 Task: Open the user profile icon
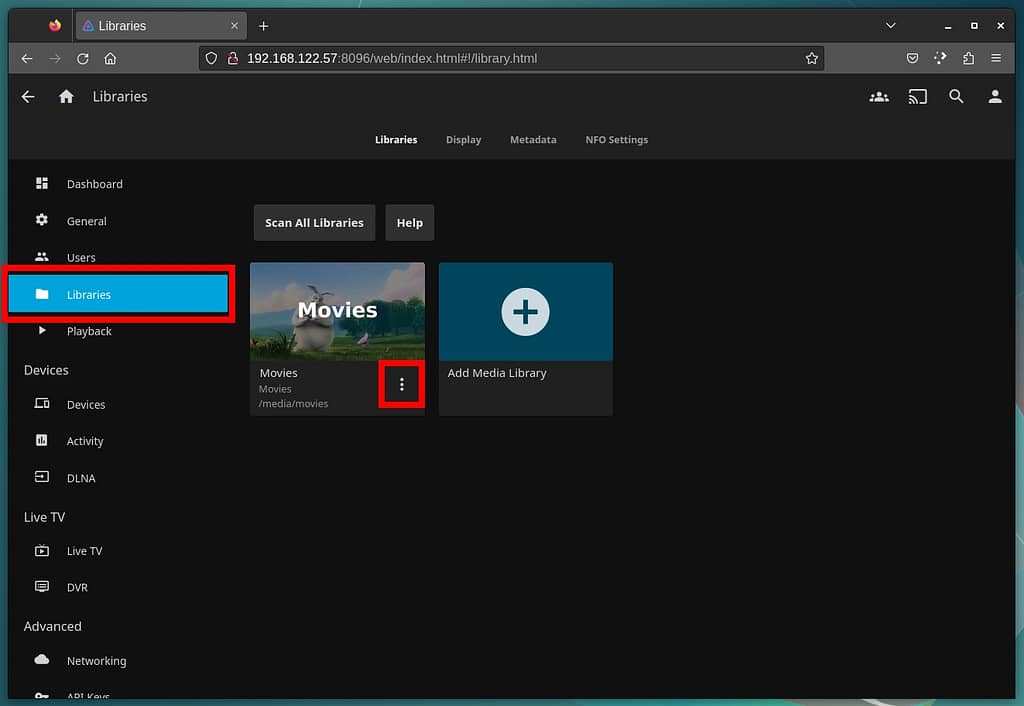[x=994, y=97]
